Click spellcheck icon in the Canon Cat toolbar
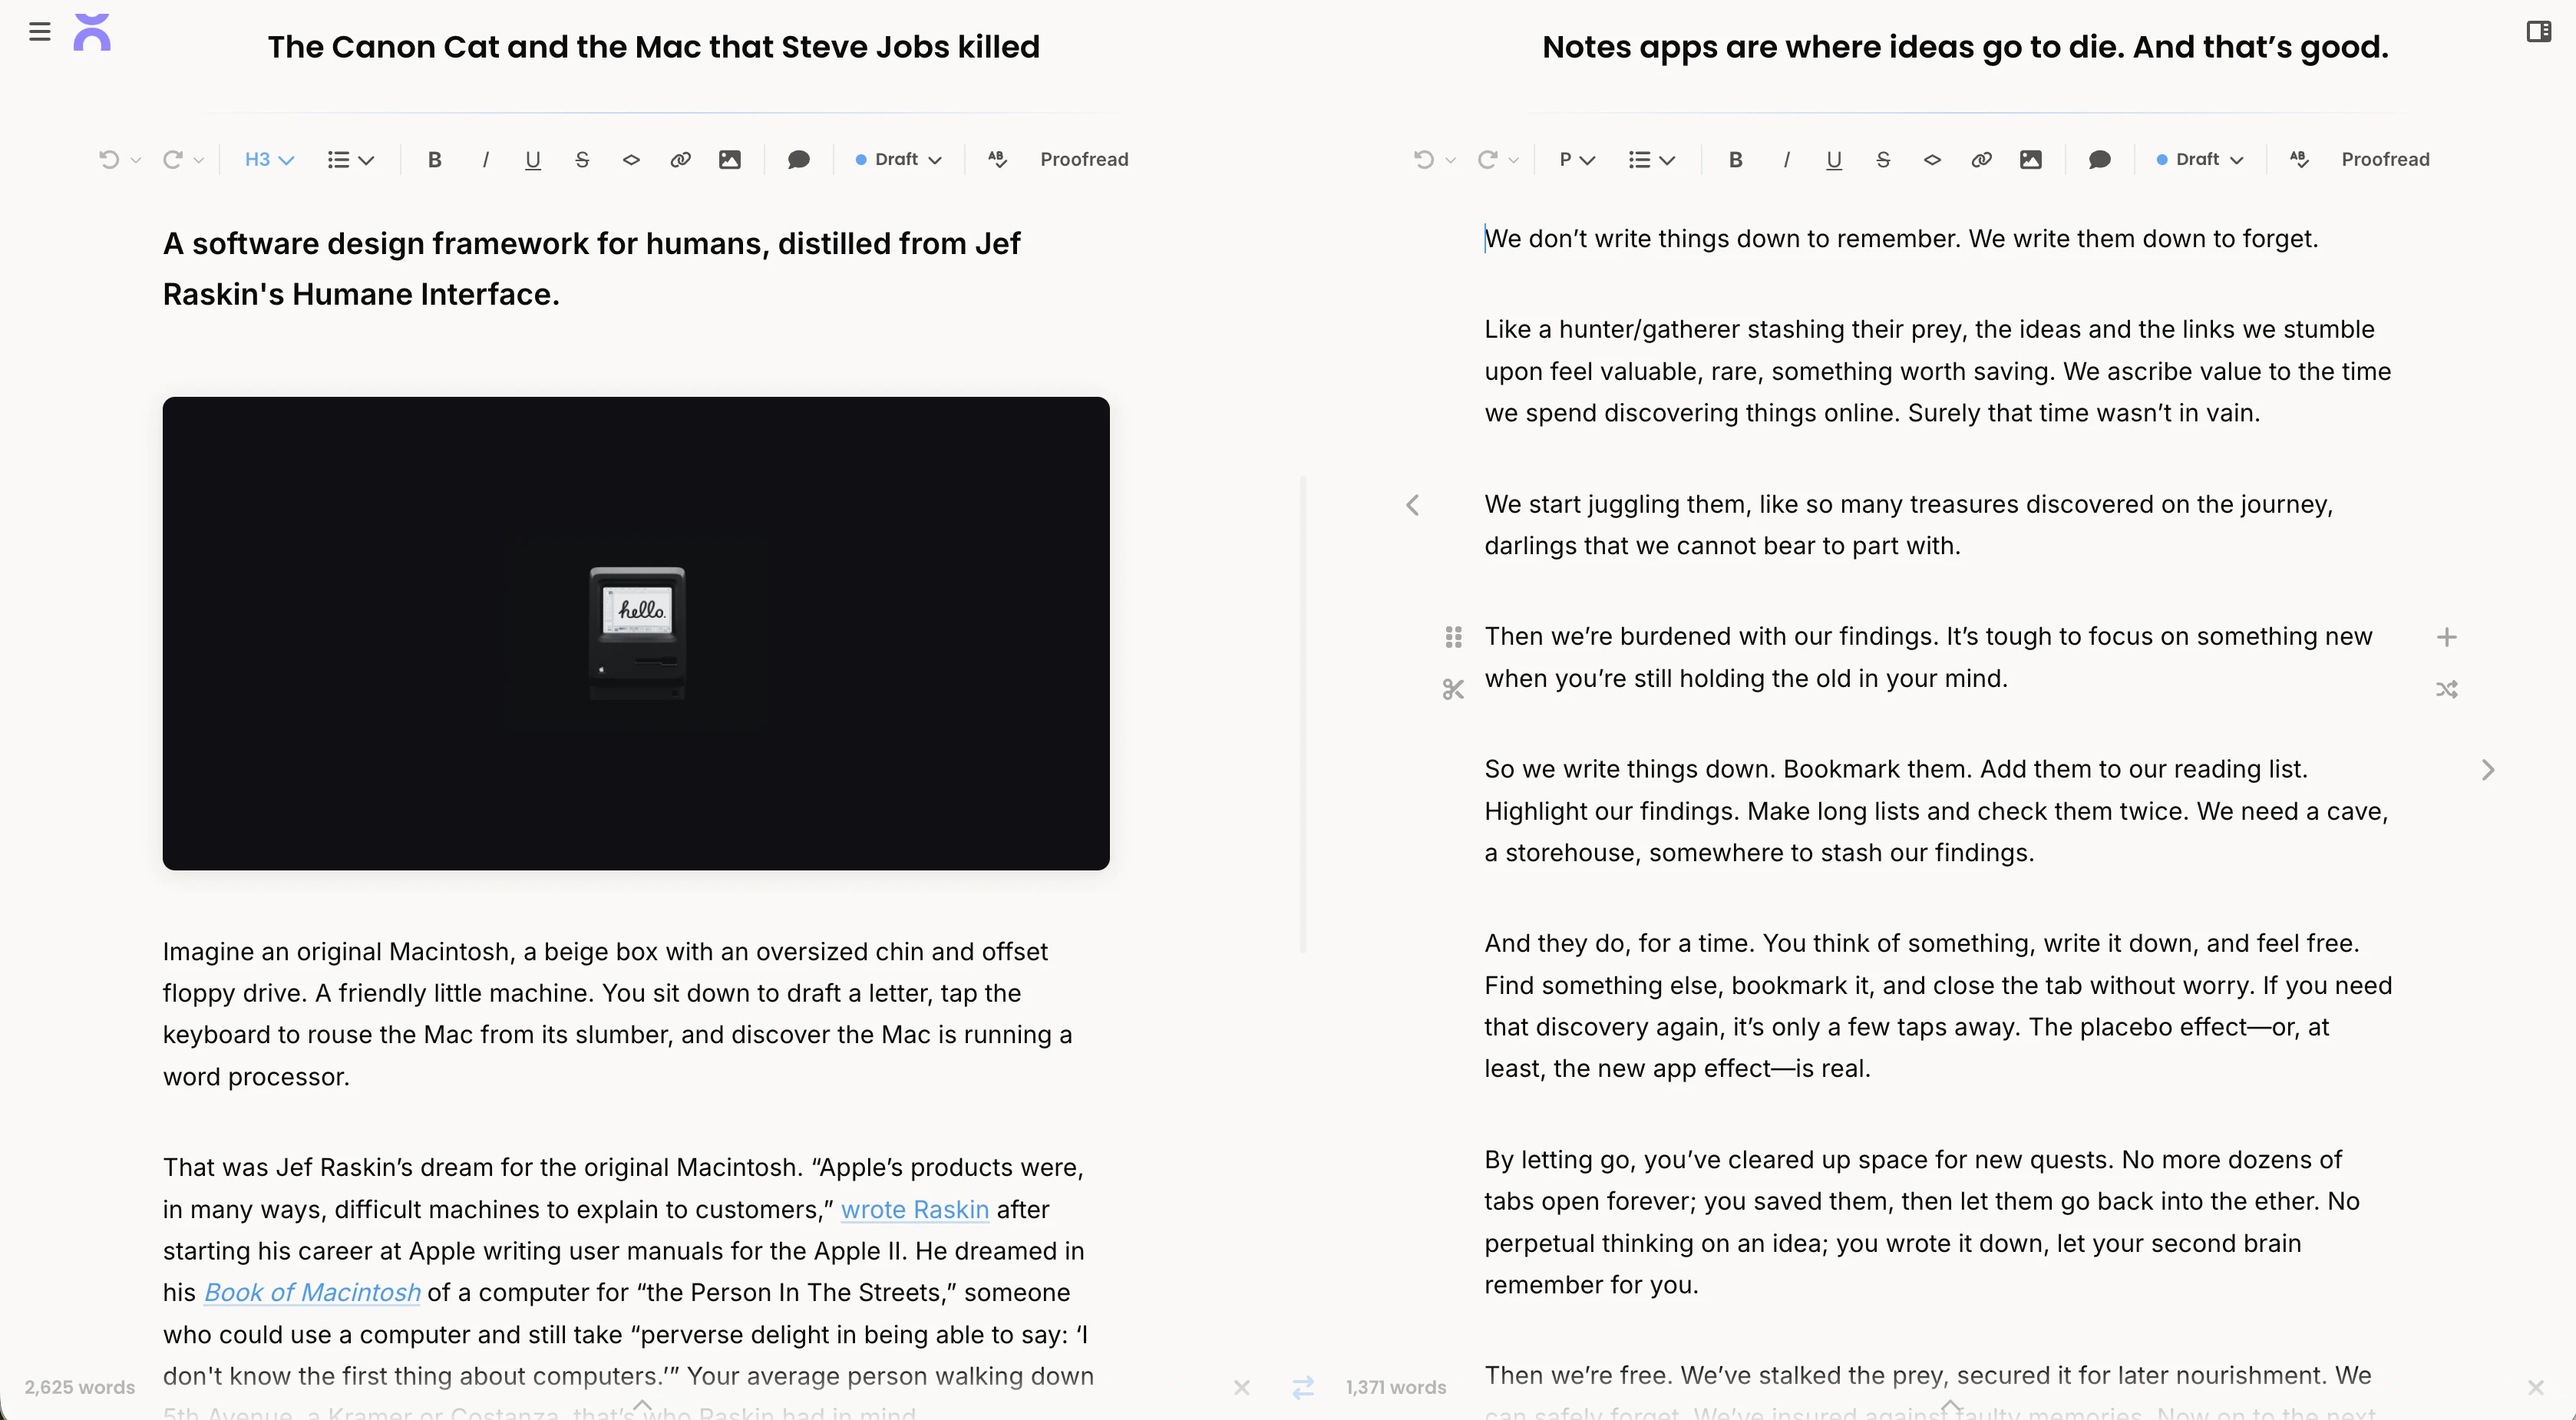 (x=997, y=160)
